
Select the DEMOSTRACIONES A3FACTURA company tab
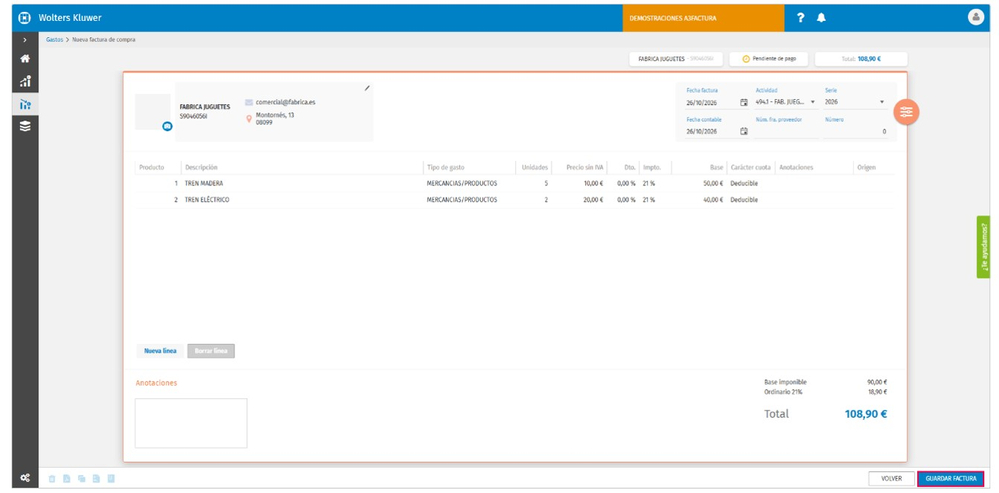click(703, 18)
